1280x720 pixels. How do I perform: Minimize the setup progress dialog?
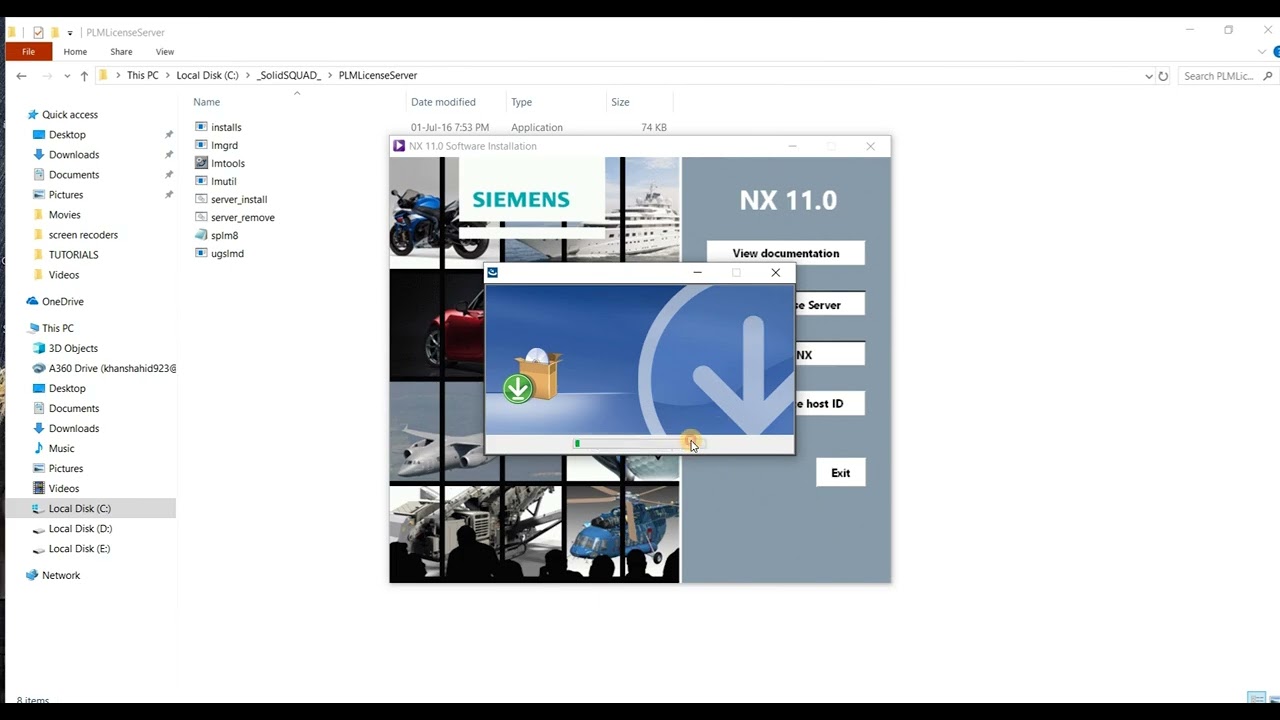[x=698, y=272]
